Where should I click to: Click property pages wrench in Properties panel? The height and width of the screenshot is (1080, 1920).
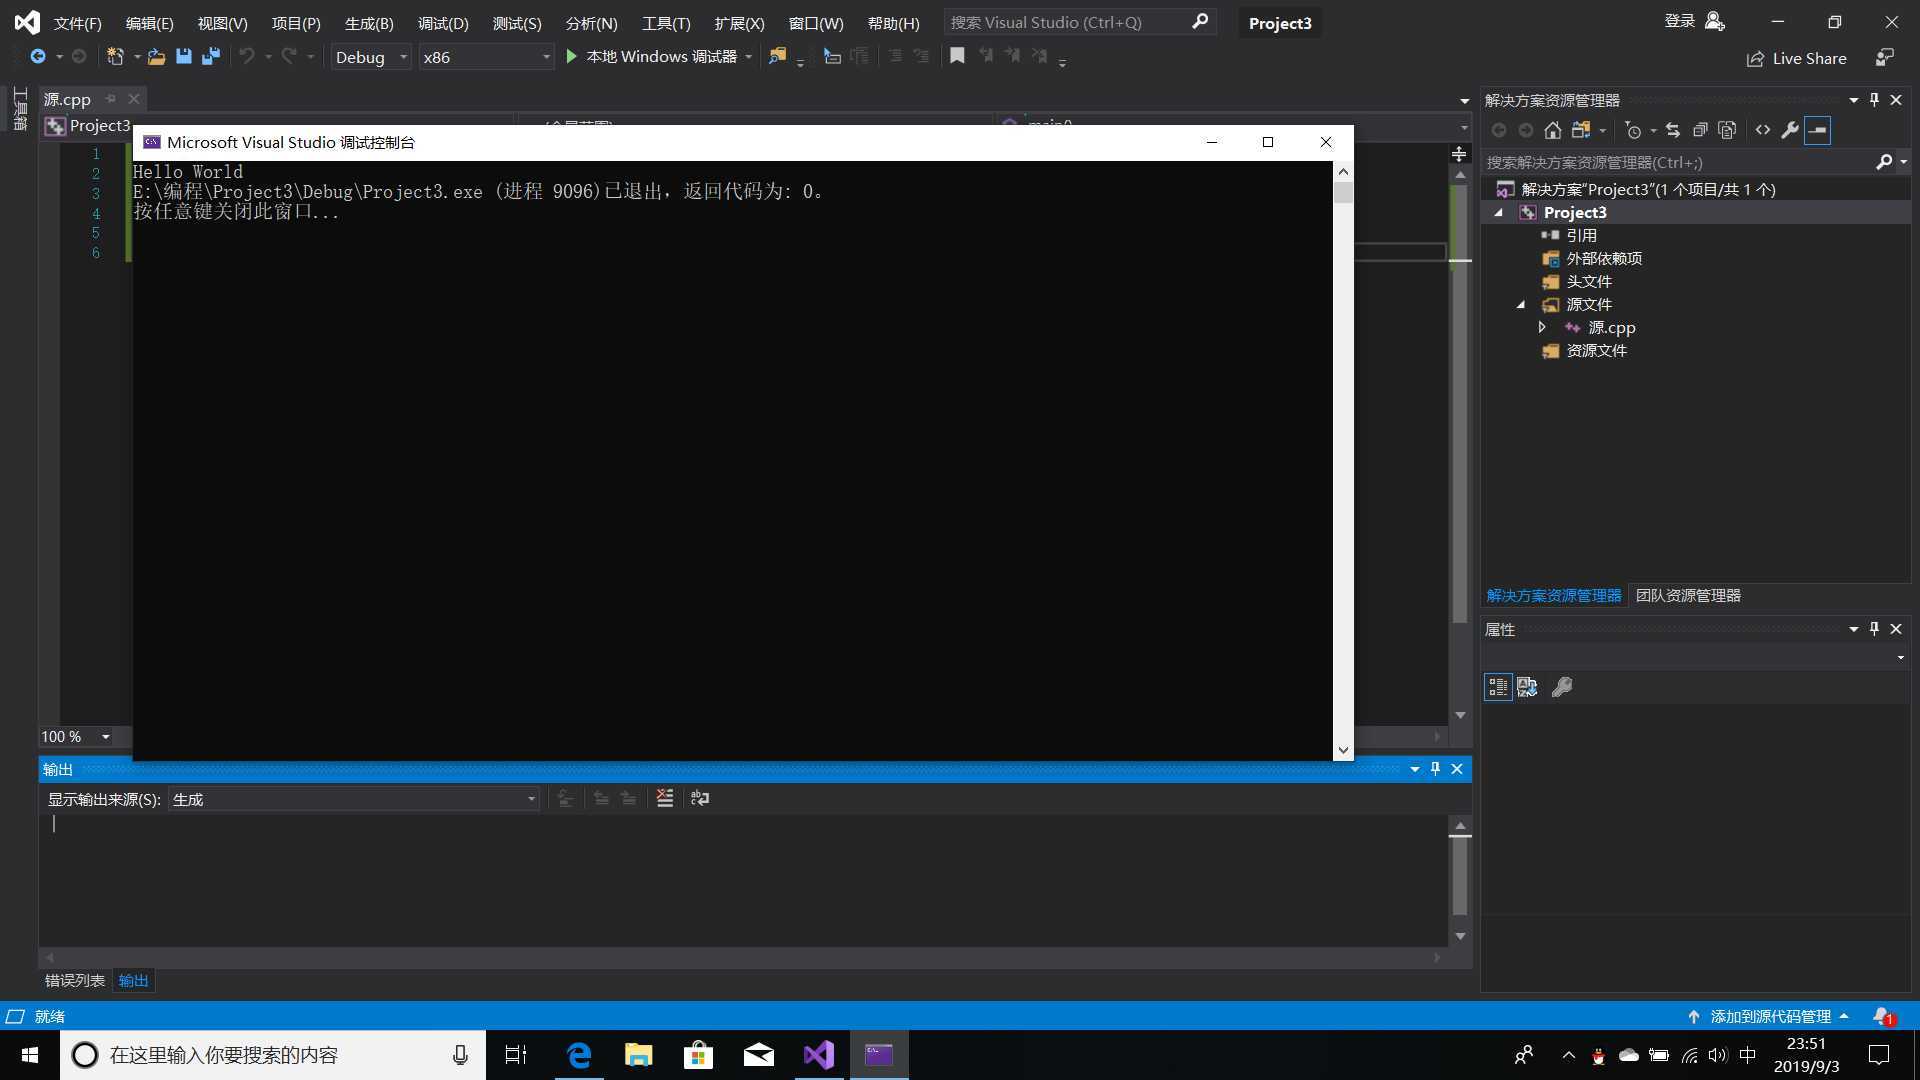coord(1561,687)
